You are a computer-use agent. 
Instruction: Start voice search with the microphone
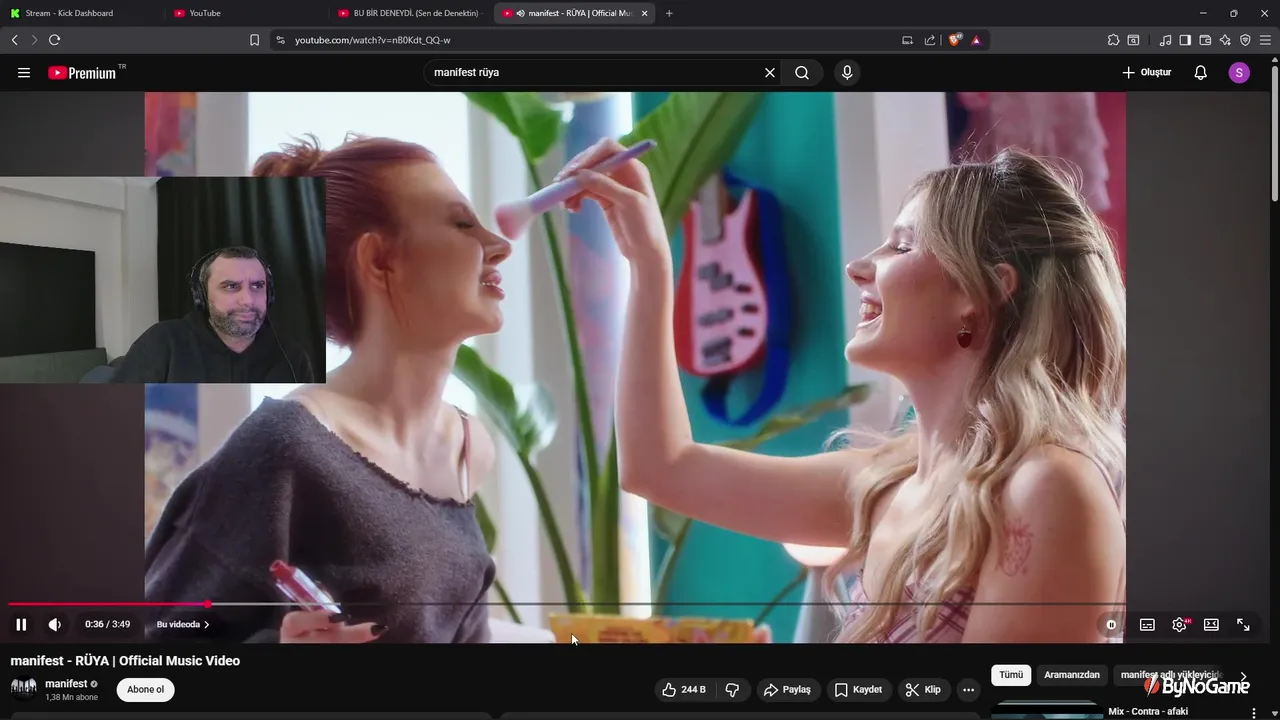(x=847, y=73)
